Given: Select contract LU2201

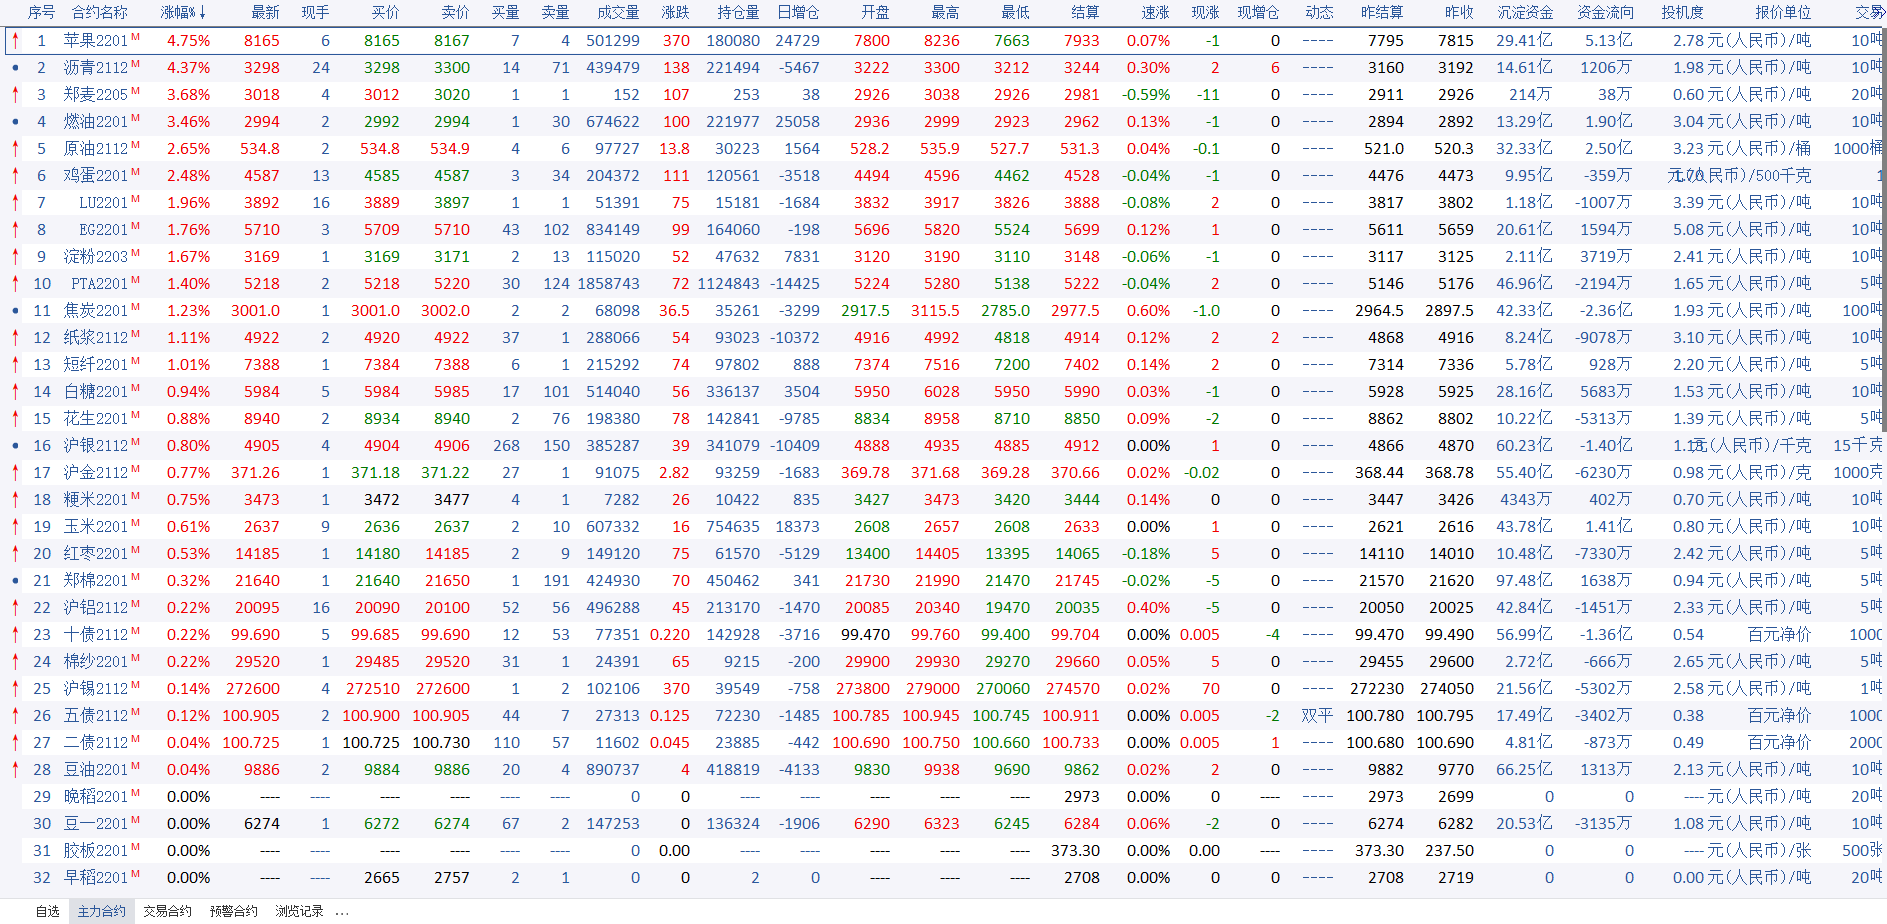Looking at the screenshot, I should 103,203.
